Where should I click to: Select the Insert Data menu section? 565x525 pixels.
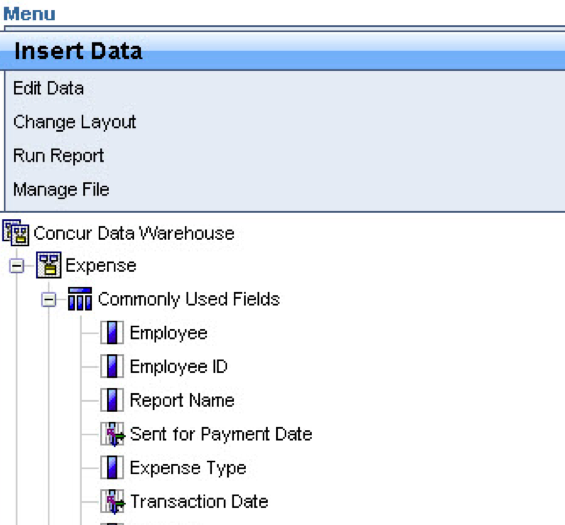pos(282,51)
